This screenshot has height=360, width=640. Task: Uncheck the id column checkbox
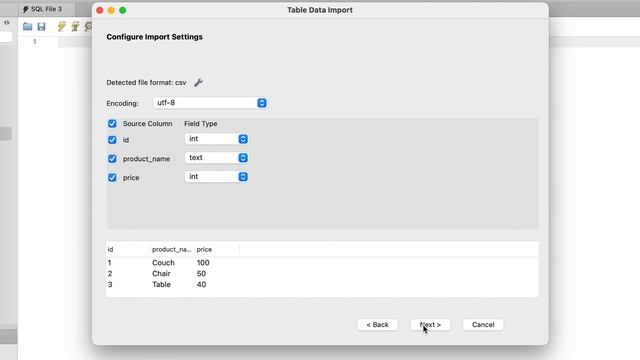tap(112, 140)
